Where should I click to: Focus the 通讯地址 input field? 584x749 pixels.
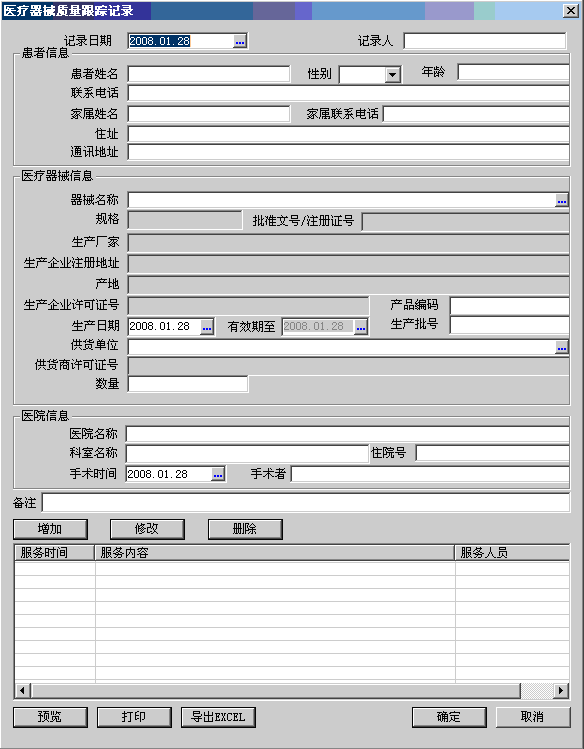348,152
